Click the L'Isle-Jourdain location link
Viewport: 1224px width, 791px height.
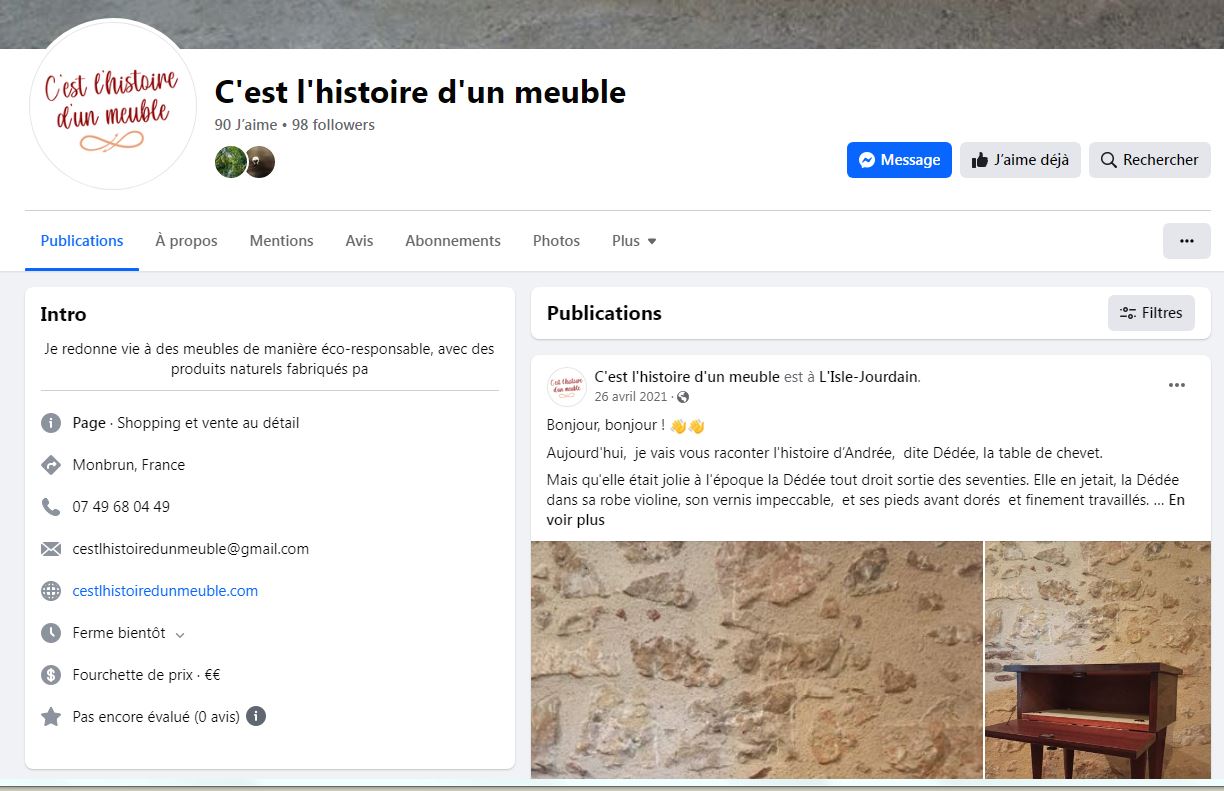(868, 377)
